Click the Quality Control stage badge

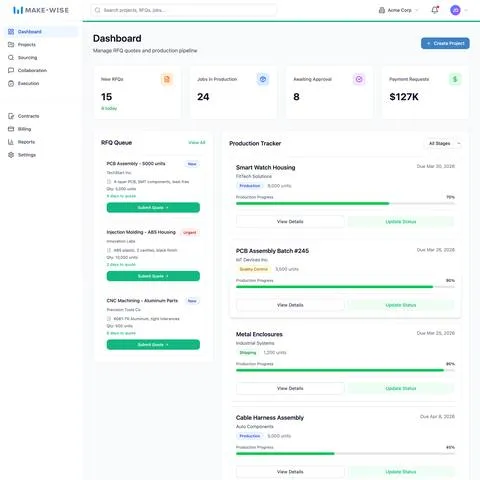click(254, 269)
